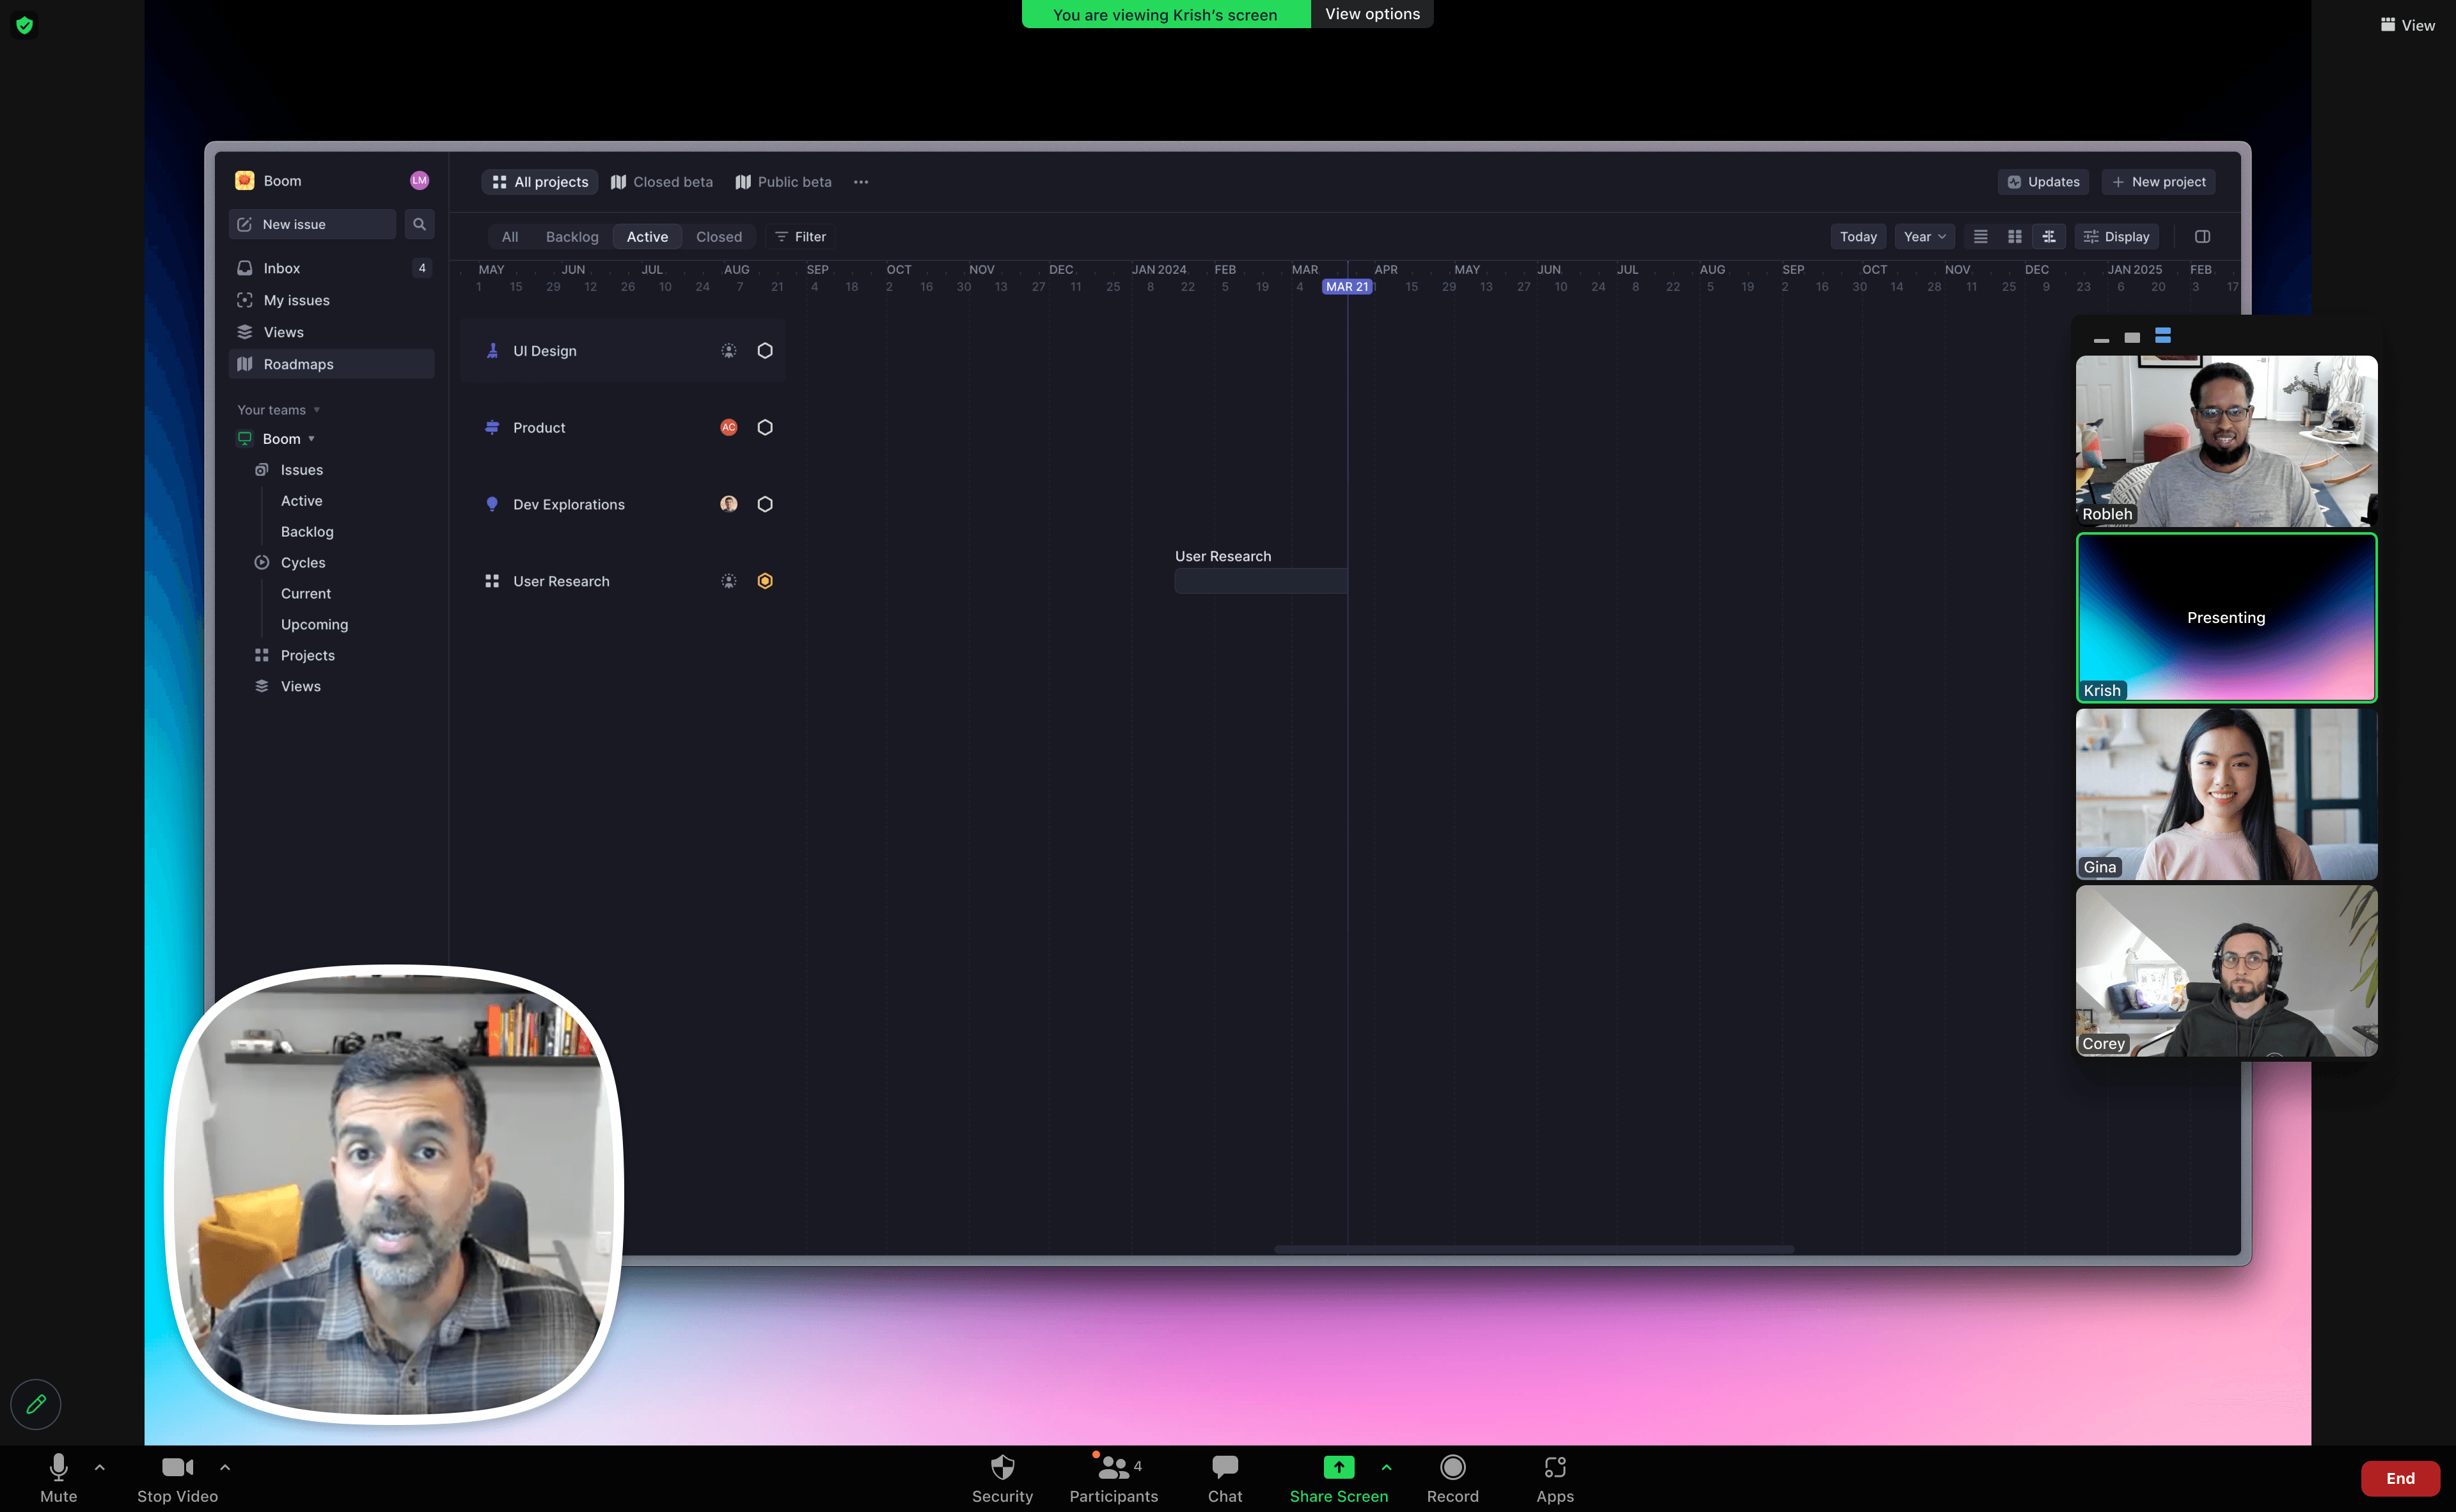Collapse the Boom team tree
The image size is (2456, 1512).
coord(289,439)
